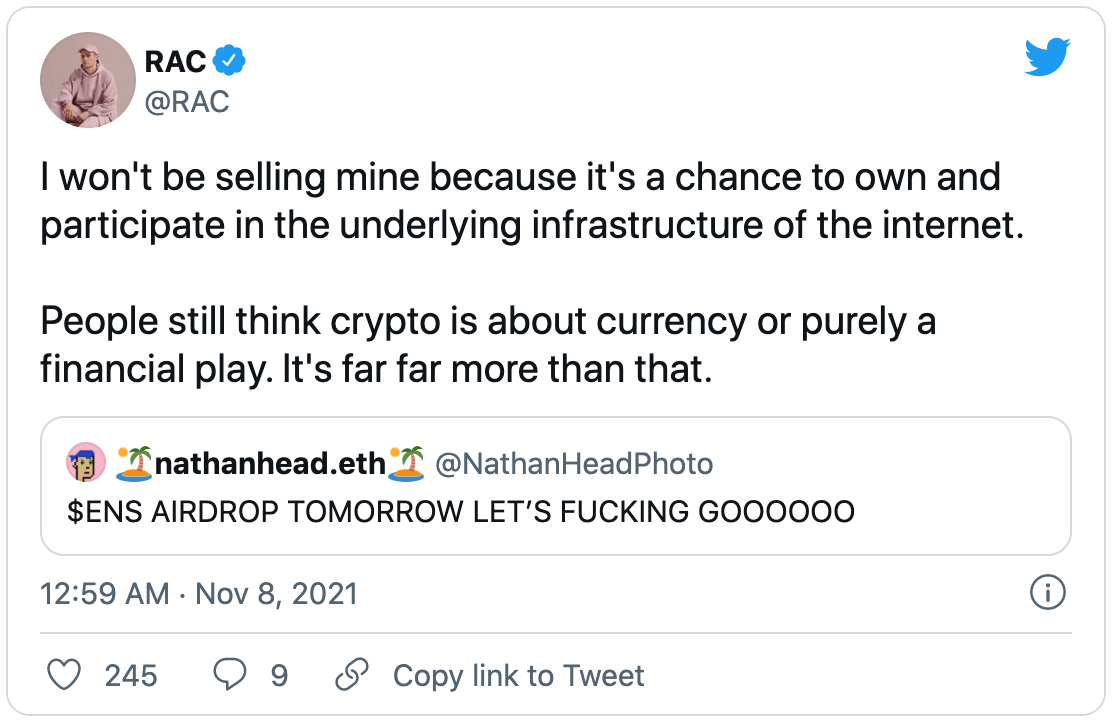The image size is (1112, 722).
Task: Open the quoted $ENS AIRDROP tweet text
Action: pos(461,513)
